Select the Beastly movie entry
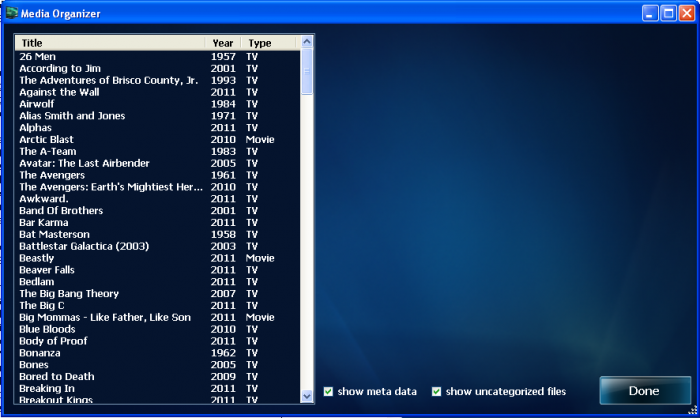 click(x=158, y=258)
